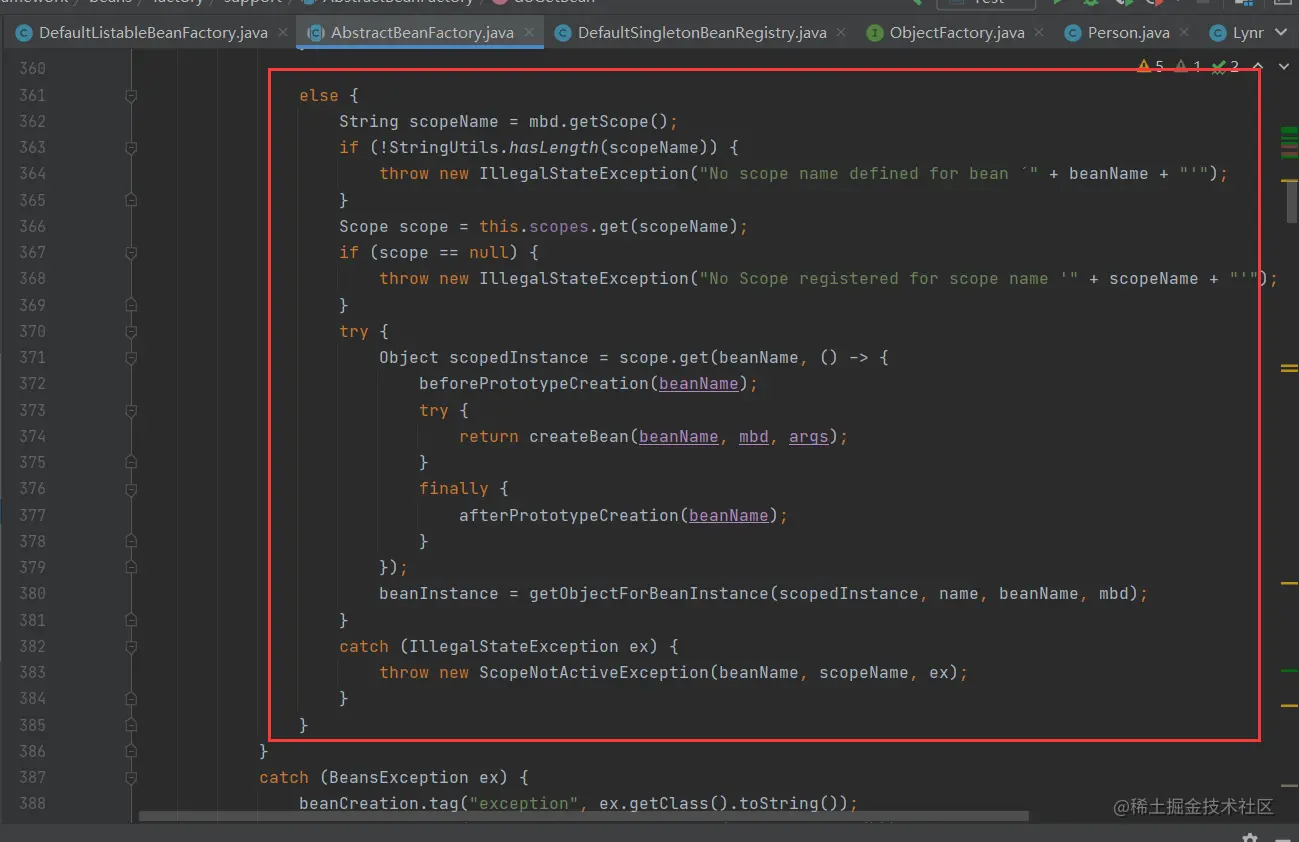1299x842 pixels.
Task: Click the beforePrototypeCreation method name
Action: click(534, 384)
